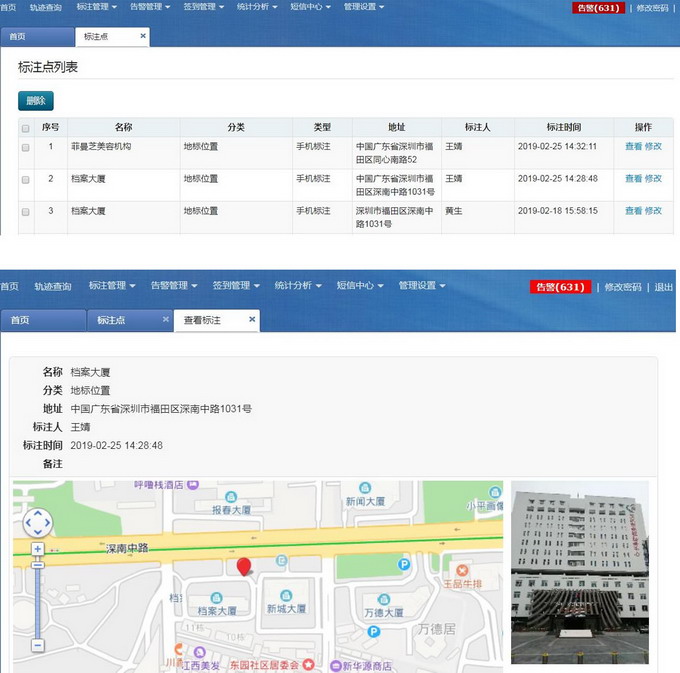The width and height of the screenshot is (680, 673).
Task: Close the 查看标注 tab
Action: [252, 320]
